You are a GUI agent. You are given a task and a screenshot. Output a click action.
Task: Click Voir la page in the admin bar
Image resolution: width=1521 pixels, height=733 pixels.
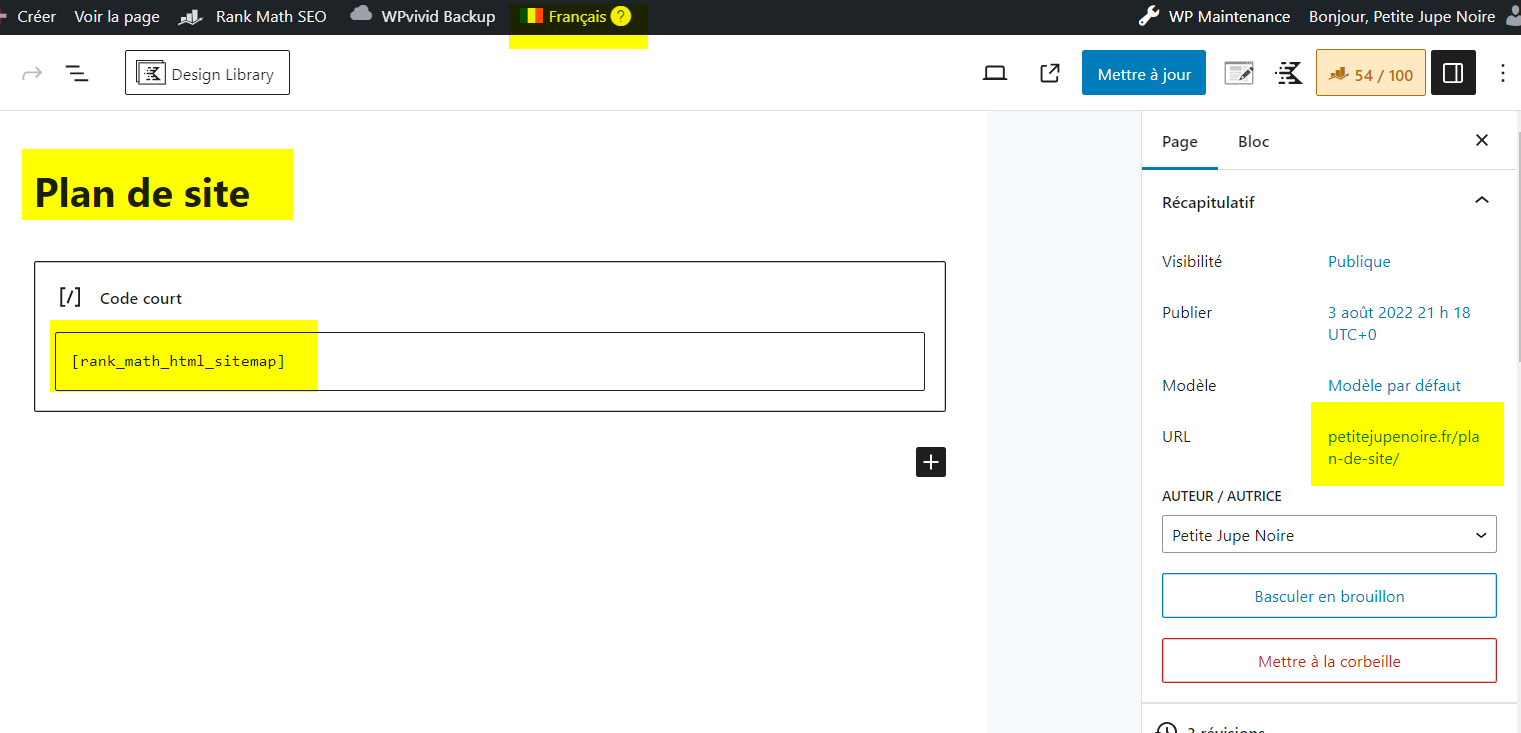(x=117, y=16)
